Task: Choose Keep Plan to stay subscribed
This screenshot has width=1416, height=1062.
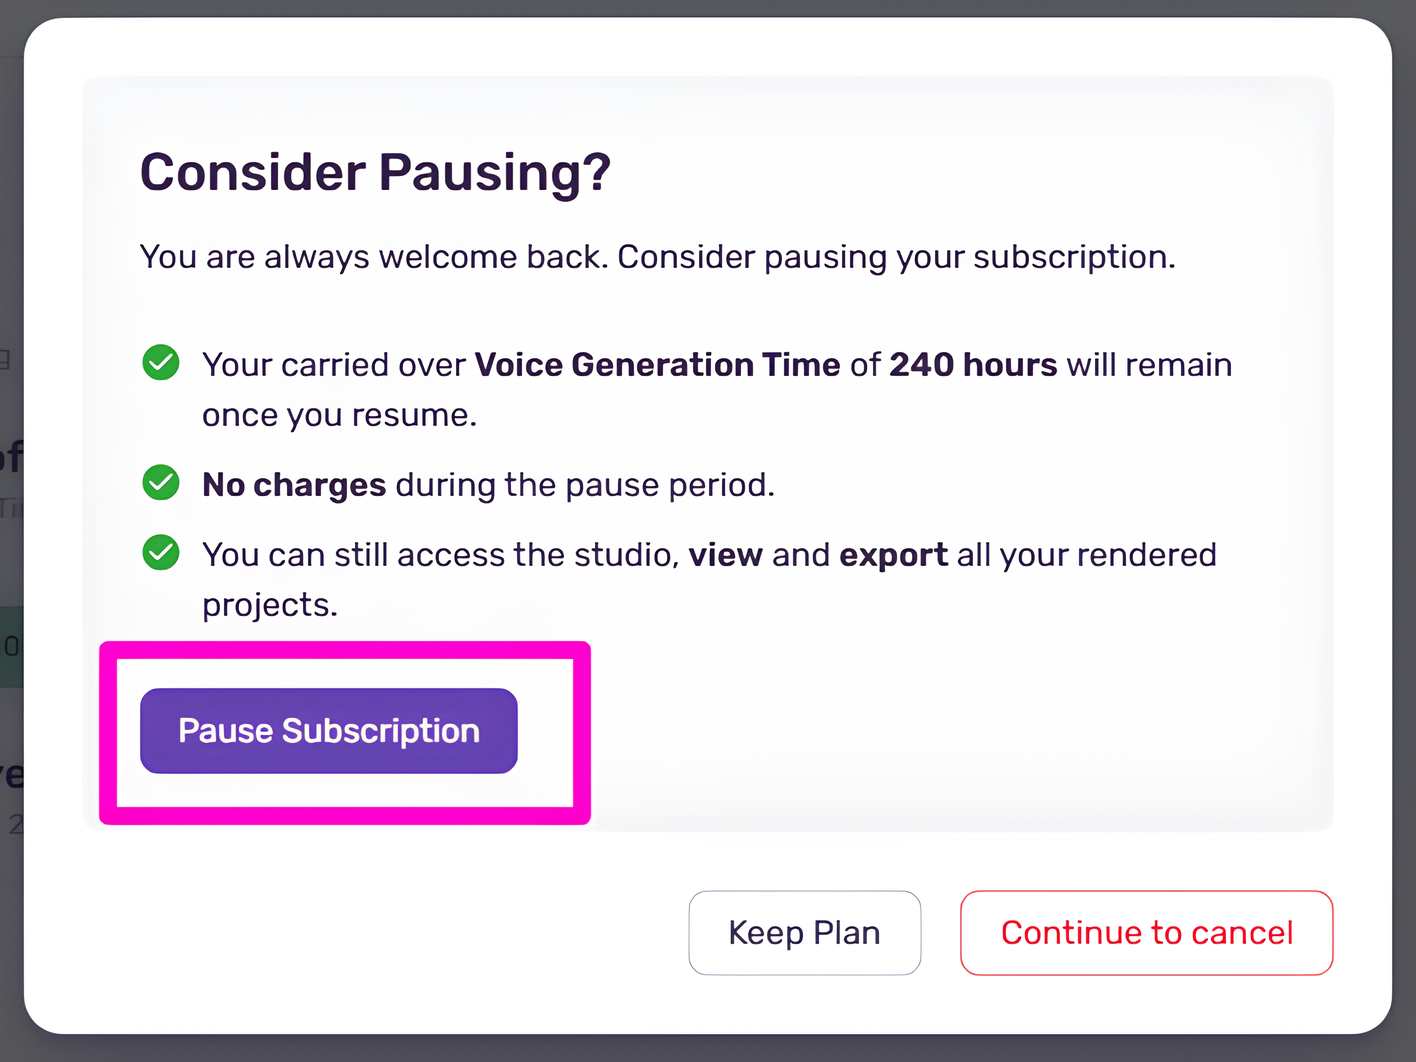Action: click(x=804, y=933)
